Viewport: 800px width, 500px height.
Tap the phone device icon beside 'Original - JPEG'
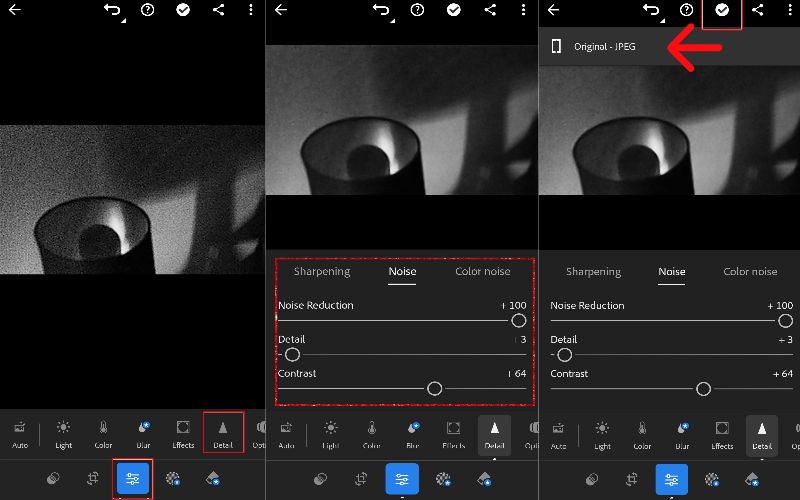tap(556, 46)
